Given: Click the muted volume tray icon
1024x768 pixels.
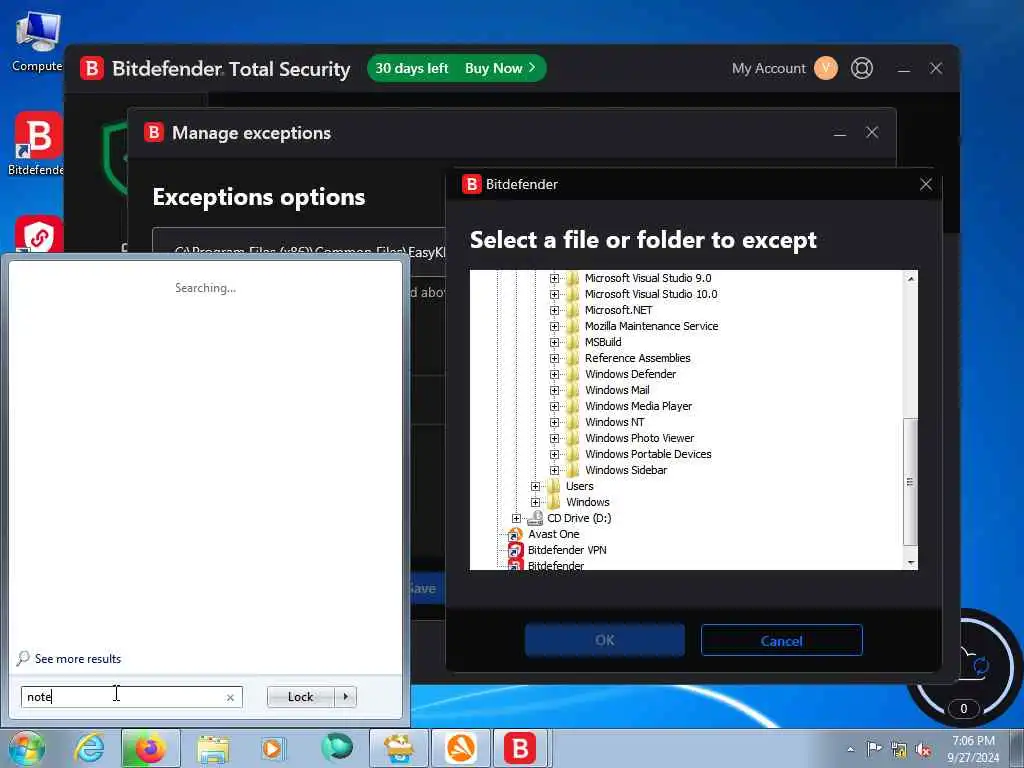Looking at the screenshot, I should click(x=924, y=750).
